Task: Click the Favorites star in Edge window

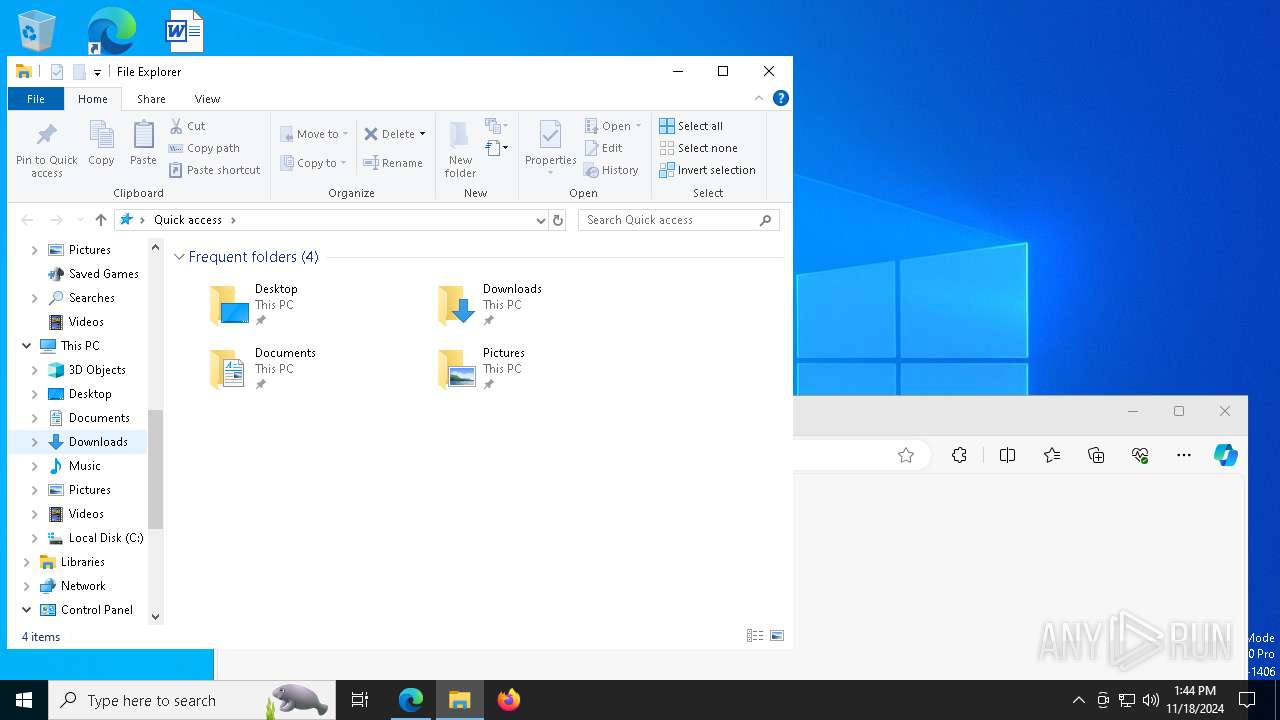Action: 906,455
